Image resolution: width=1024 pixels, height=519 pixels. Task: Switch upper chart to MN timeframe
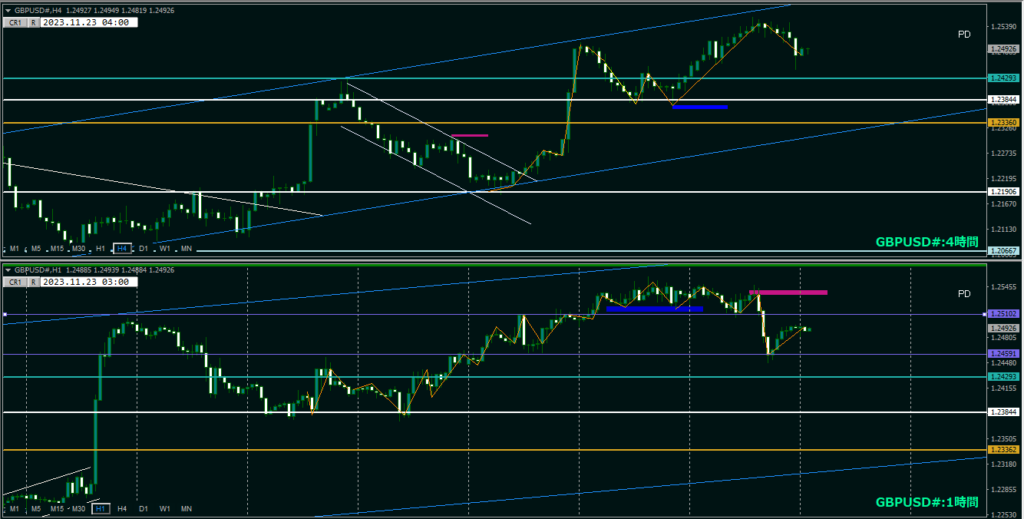pos(186,249)
